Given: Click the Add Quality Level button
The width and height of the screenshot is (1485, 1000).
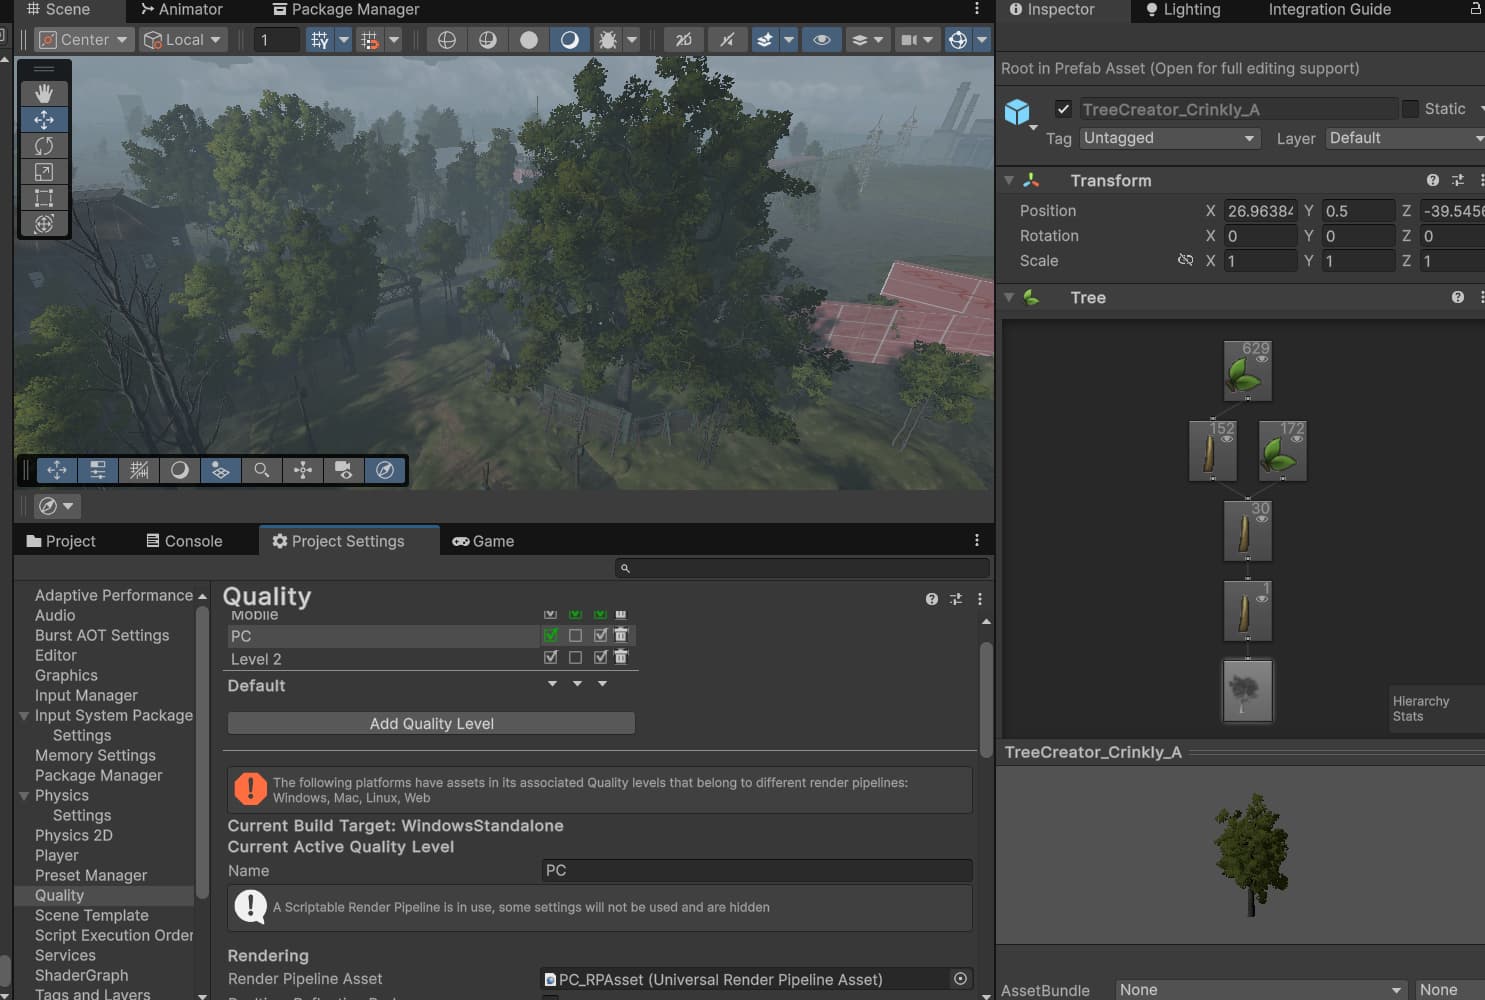Looking at the screenshot, I should (430, 723).
